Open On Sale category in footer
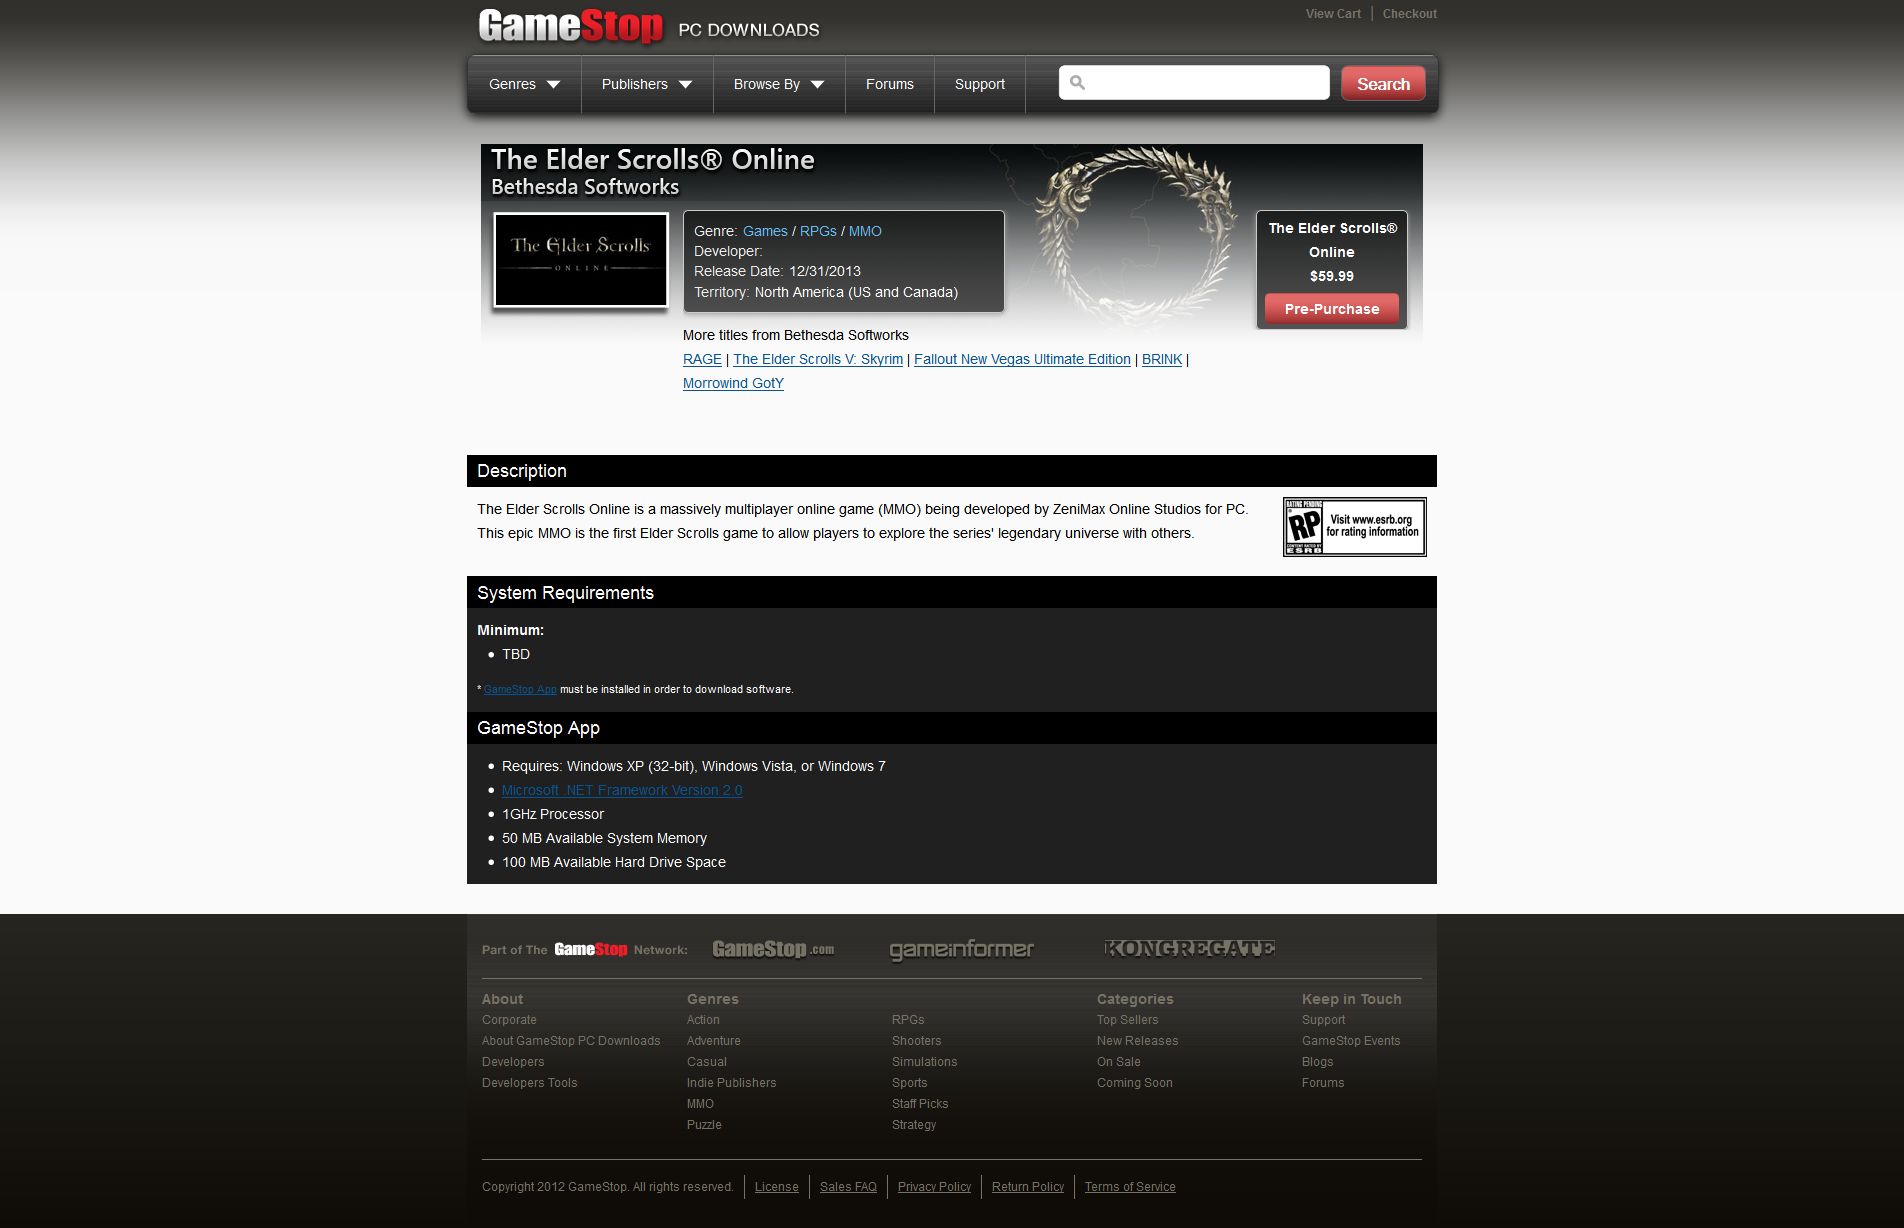The width and height of the screenshot is (1904, 1228). (1119, 1062)
